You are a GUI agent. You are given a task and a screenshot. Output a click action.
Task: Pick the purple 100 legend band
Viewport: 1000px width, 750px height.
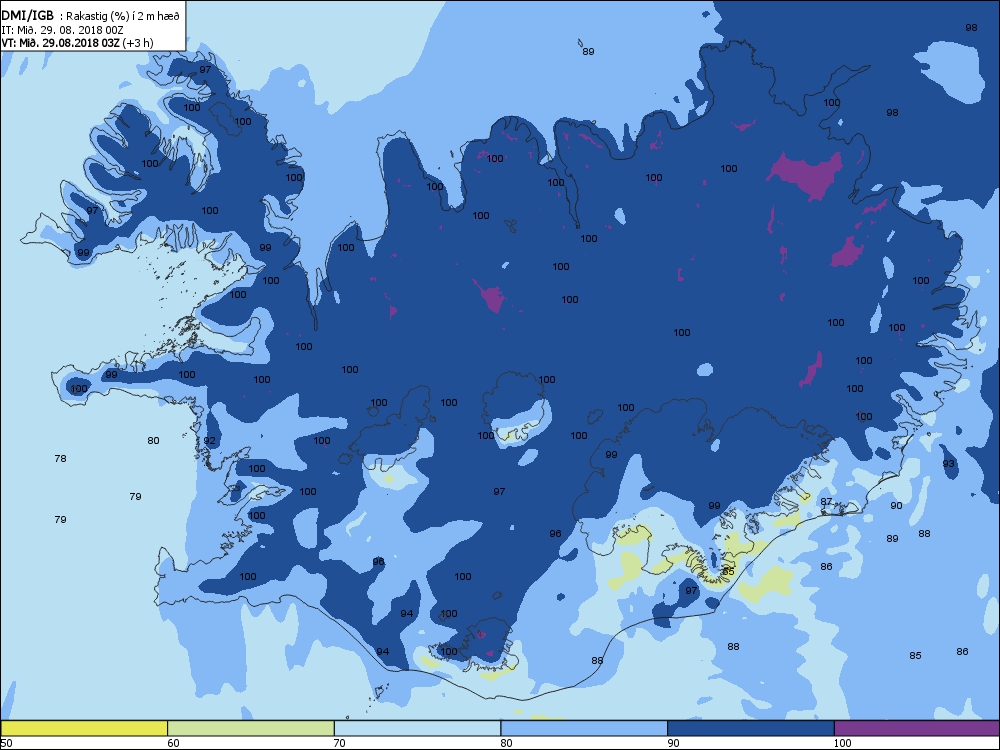[x=917, y=728]
